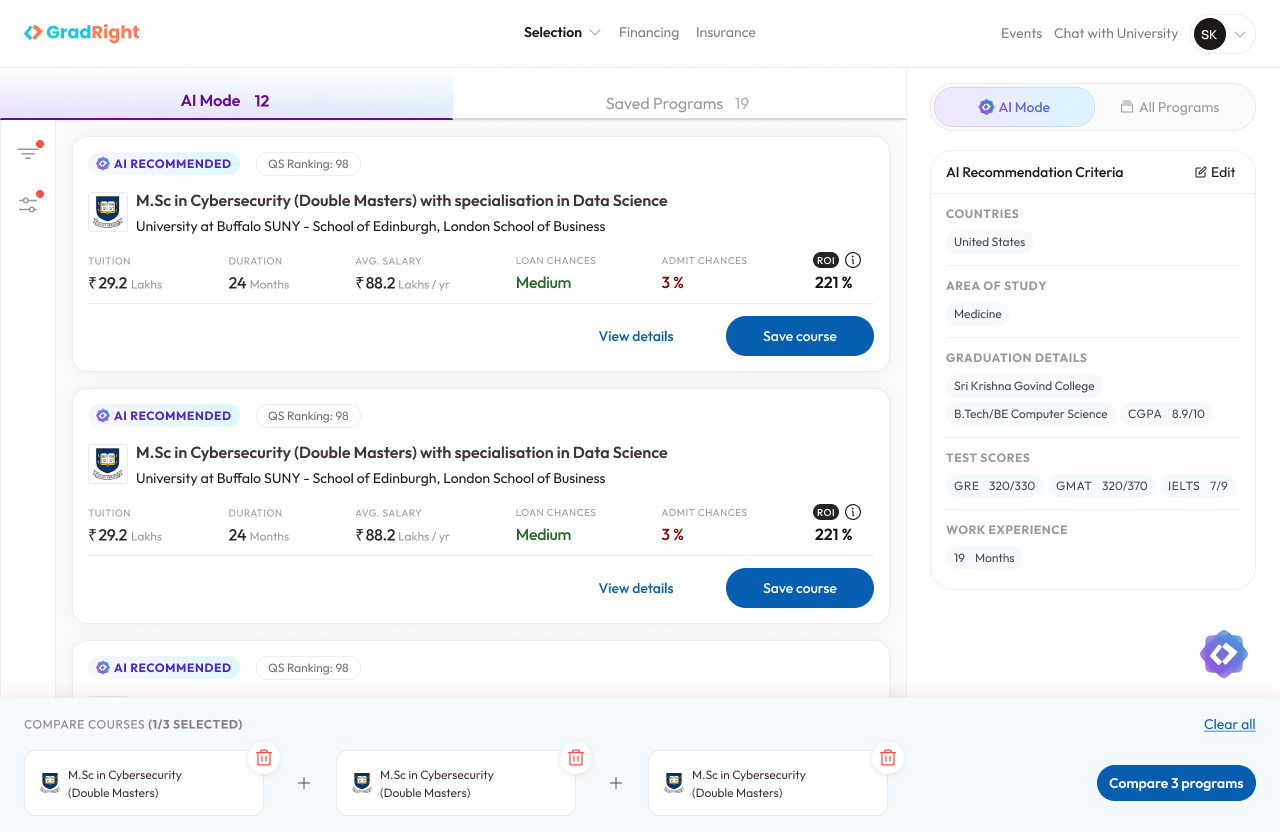The image size is (1280, 832).
Task: Click the university crest in first program card
Action: (x=108, y=212)
